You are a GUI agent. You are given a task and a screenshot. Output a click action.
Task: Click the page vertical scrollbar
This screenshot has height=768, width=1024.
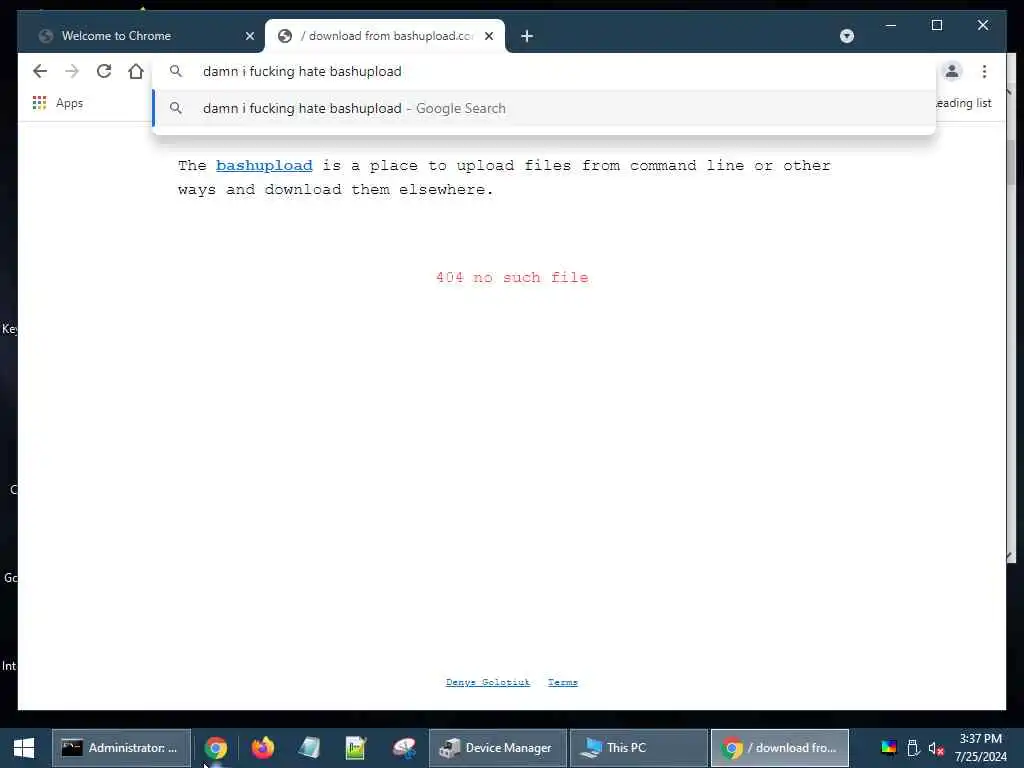(1010, 162)
